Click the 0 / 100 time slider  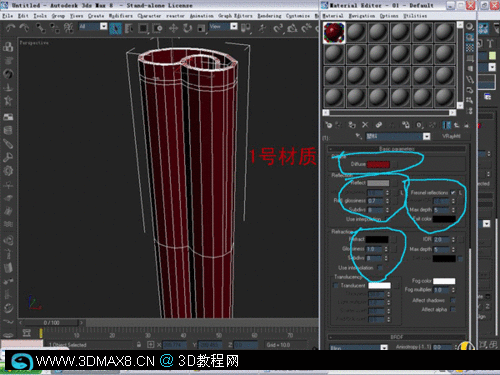click(51, 323)
